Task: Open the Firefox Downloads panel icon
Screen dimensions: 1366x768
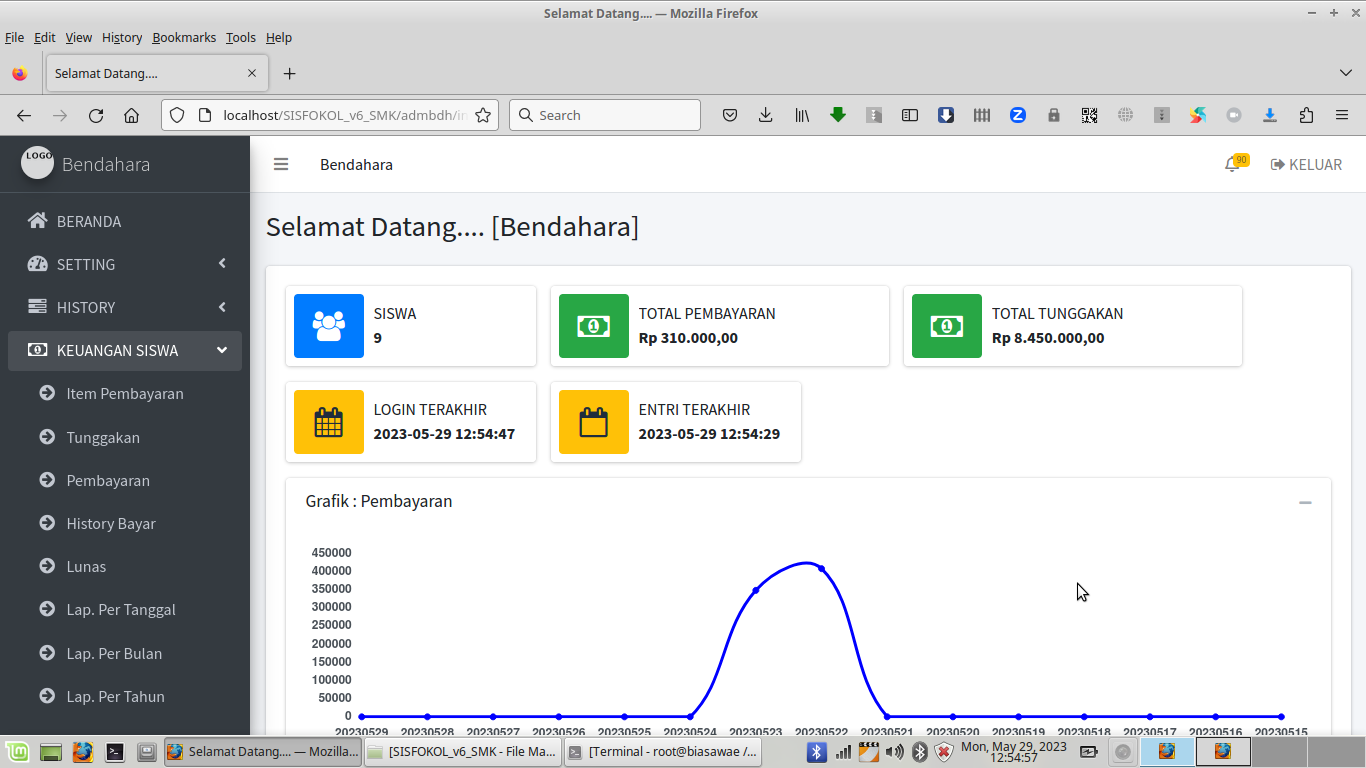Action: pyautogui.click(x=766, y=115)
